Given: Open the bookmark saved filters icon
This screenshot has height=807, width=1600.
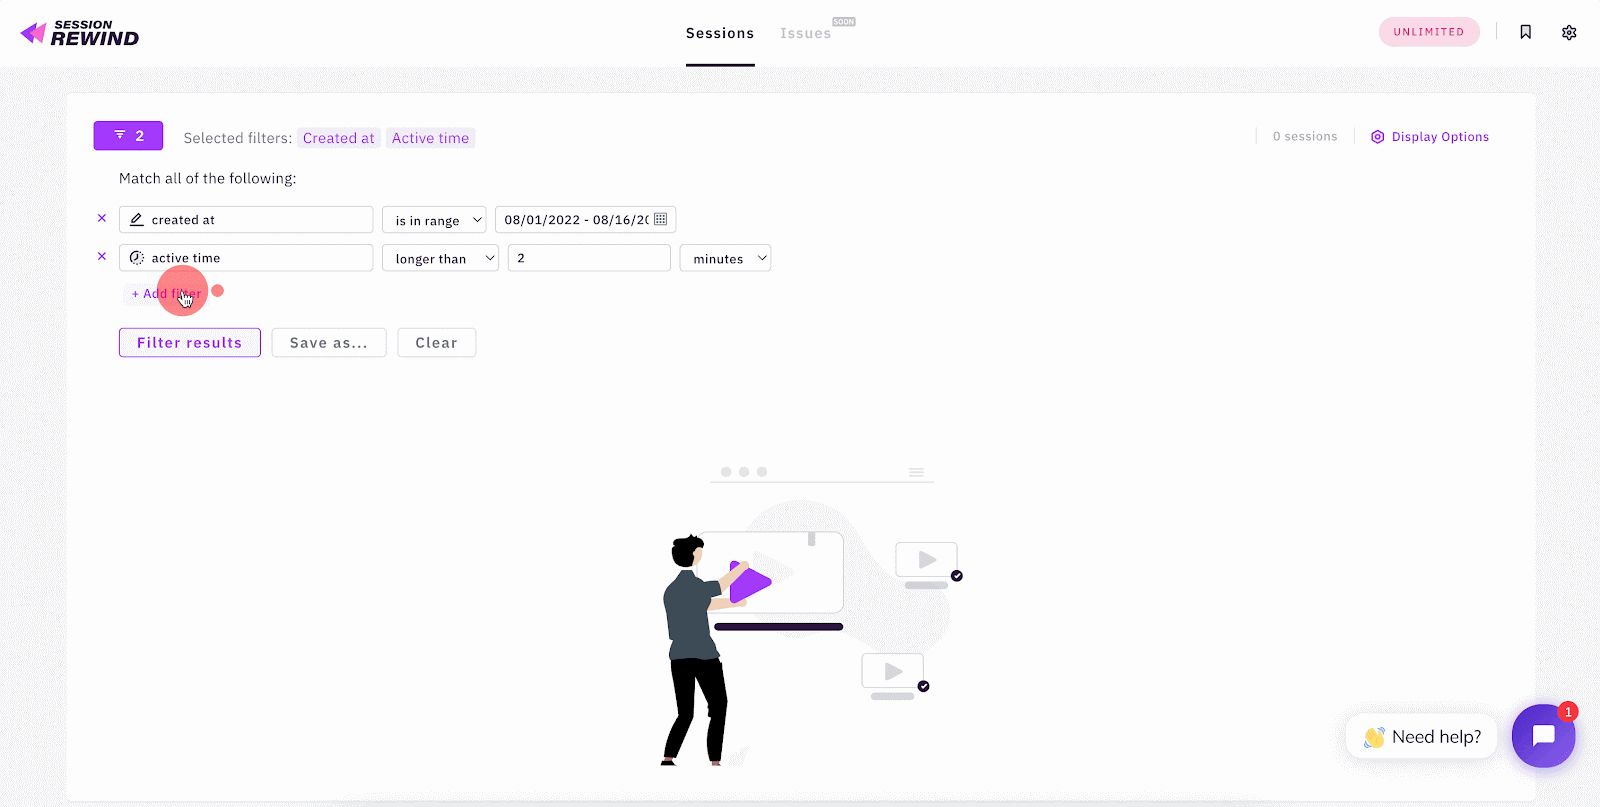Looking at the screenshot, I should point(1525,32).
